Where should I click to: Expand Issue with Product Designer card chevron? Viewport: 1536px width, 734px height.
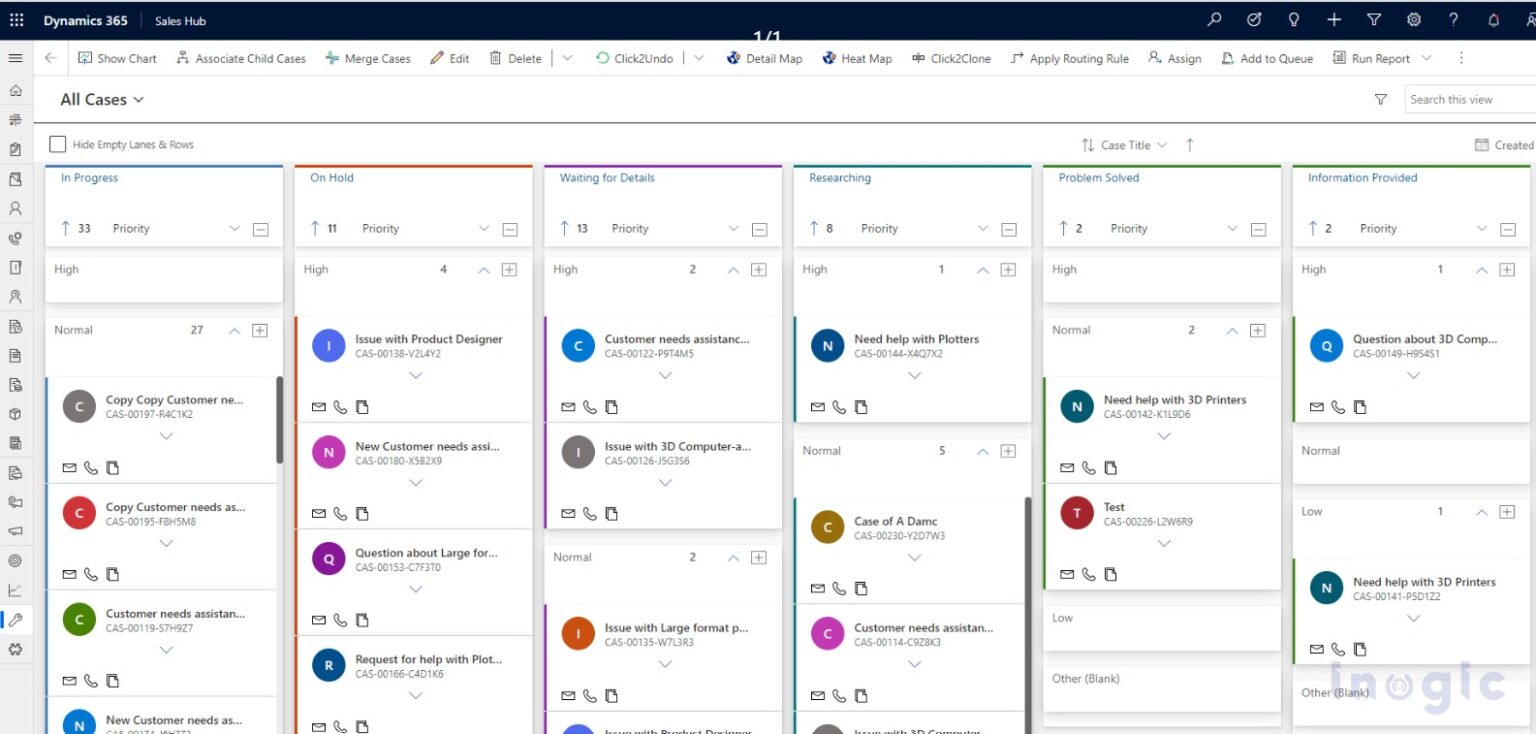pyautogui.click(x=416, y=376)
